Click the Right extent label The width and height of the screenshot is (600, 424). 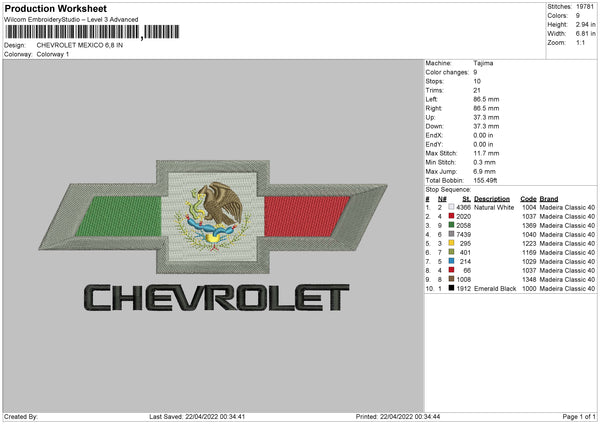433,108
